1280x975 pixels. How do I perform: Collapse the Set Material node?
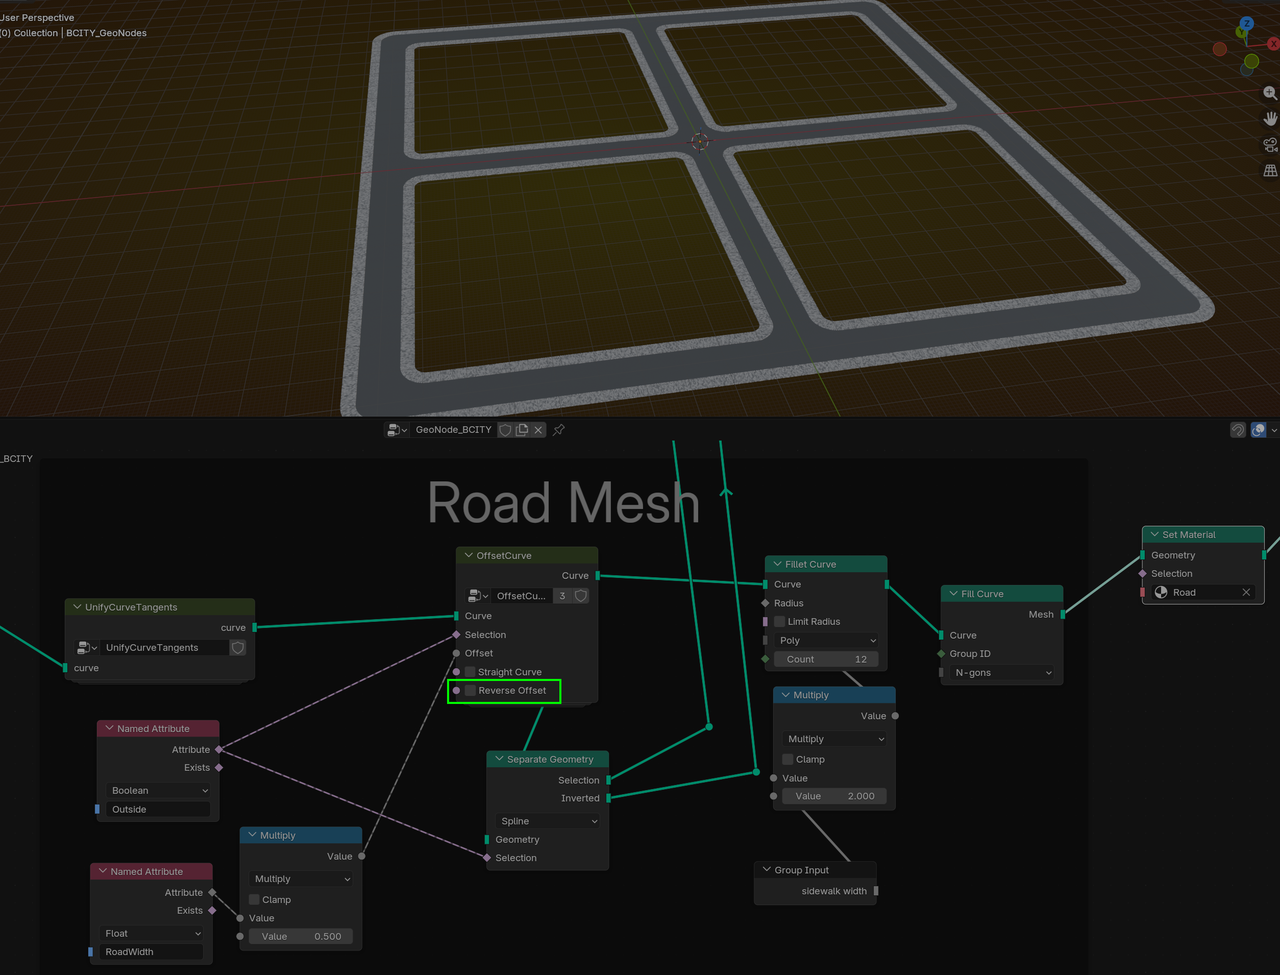click(1154, 535)
